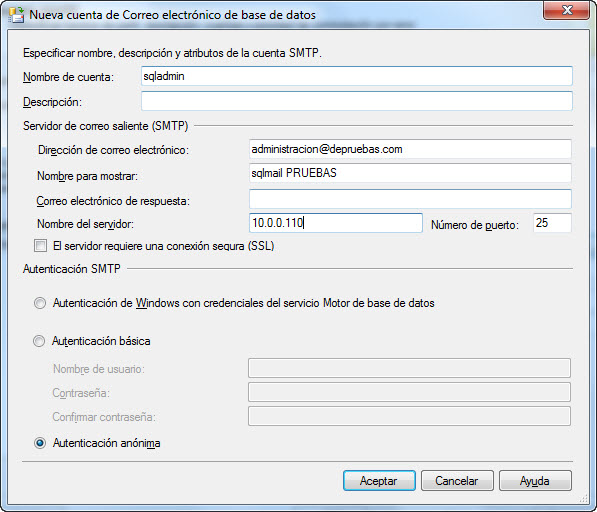Viewport: 597px width, 512px height.
Task: Focus the Nombre de cuenta field
Action: pyautogui.click(x=357, y=76)
